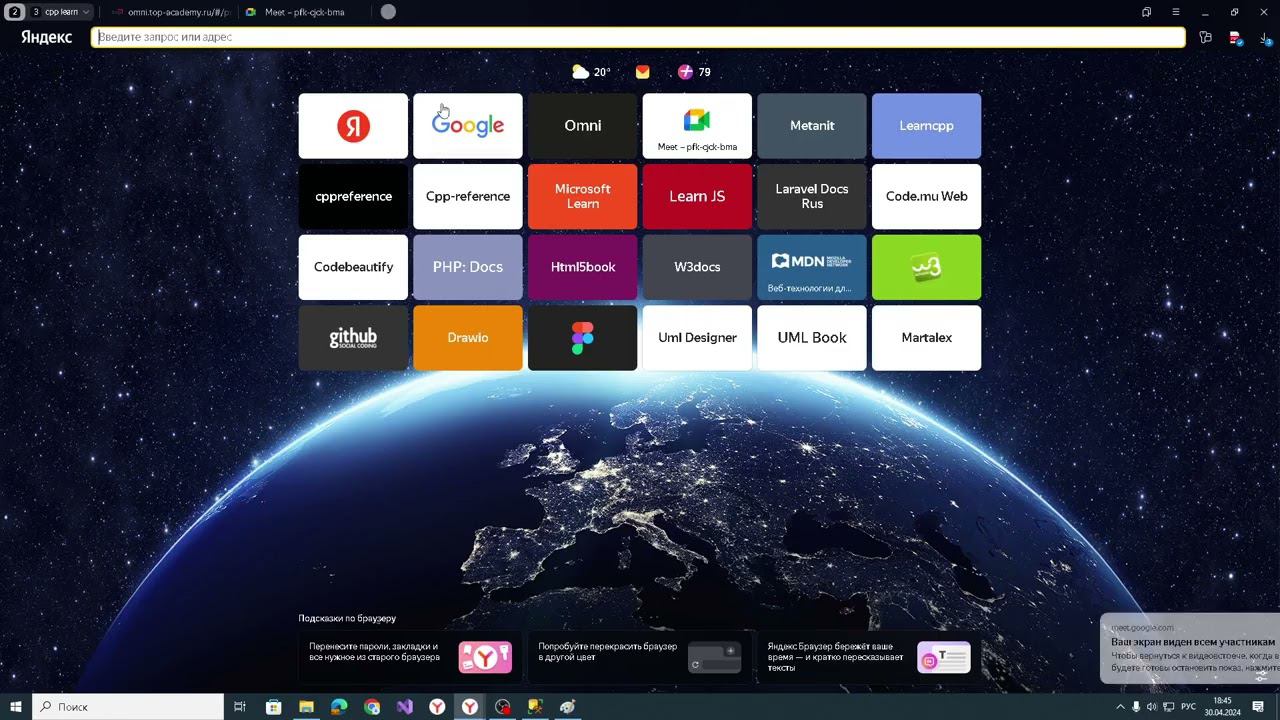The image size is (1280, 720).
Task: Open Task View on the taskbar
Action: pyautogui.click(x=240, y=707)
